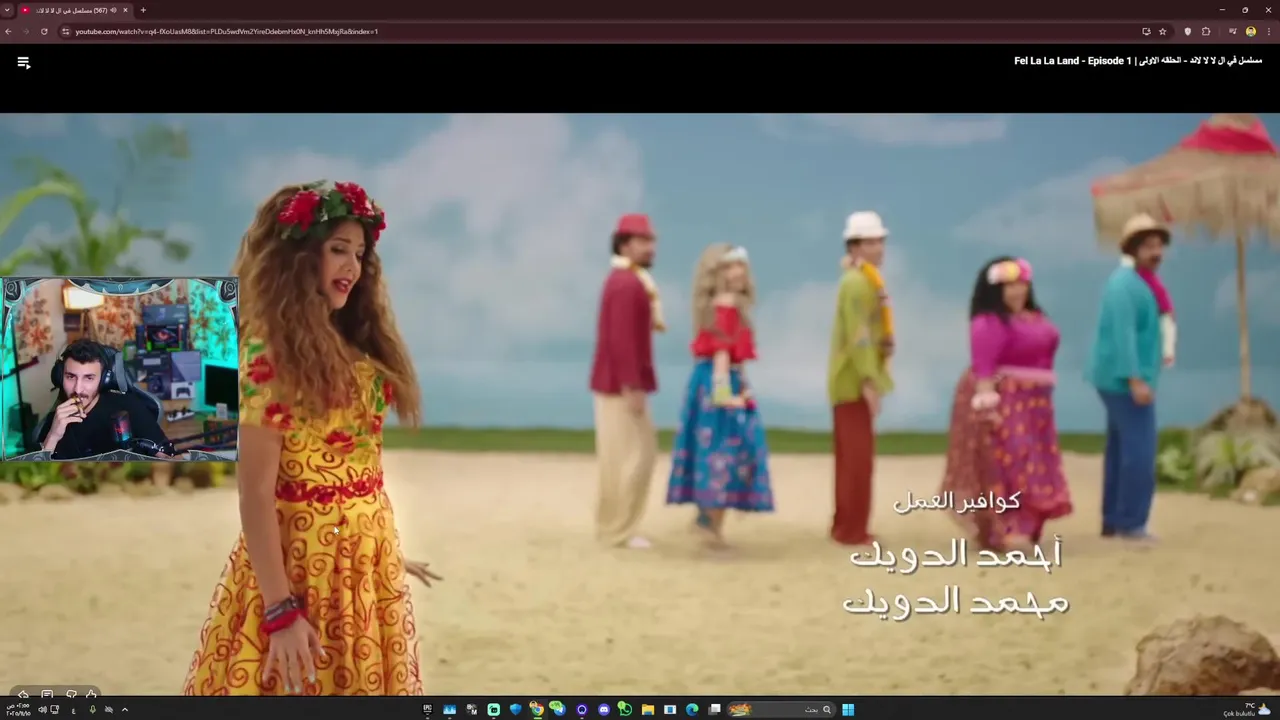Mute the tab via speaker icon
The width and height of the screenshot is (1280, 720).
(113, 10)
